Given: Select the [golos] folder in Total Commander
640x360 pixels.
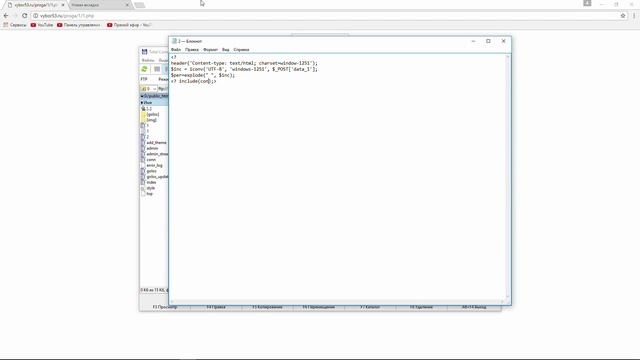Looking at the screenshot, I should (153, 115).
